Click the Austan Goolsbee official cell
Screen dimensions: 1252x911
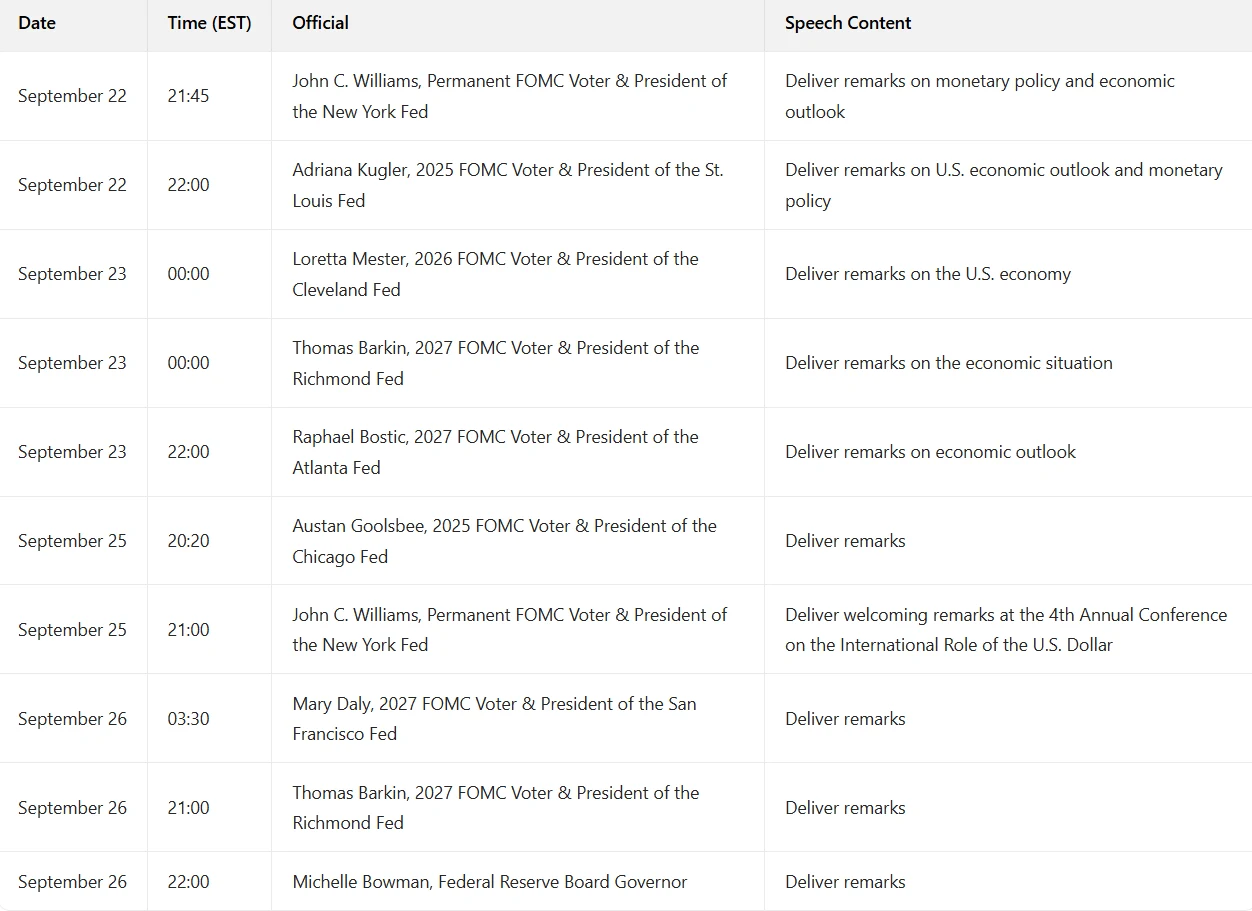tap(504, 541)
